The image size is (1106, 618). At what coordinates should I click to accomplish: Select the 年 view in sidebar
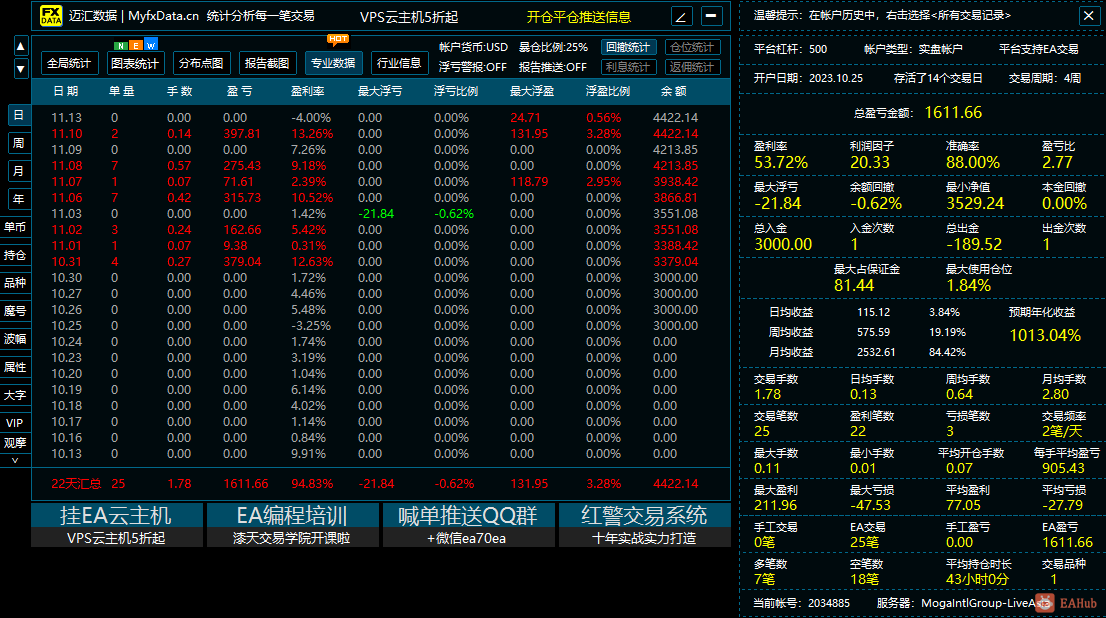point(19,199)
